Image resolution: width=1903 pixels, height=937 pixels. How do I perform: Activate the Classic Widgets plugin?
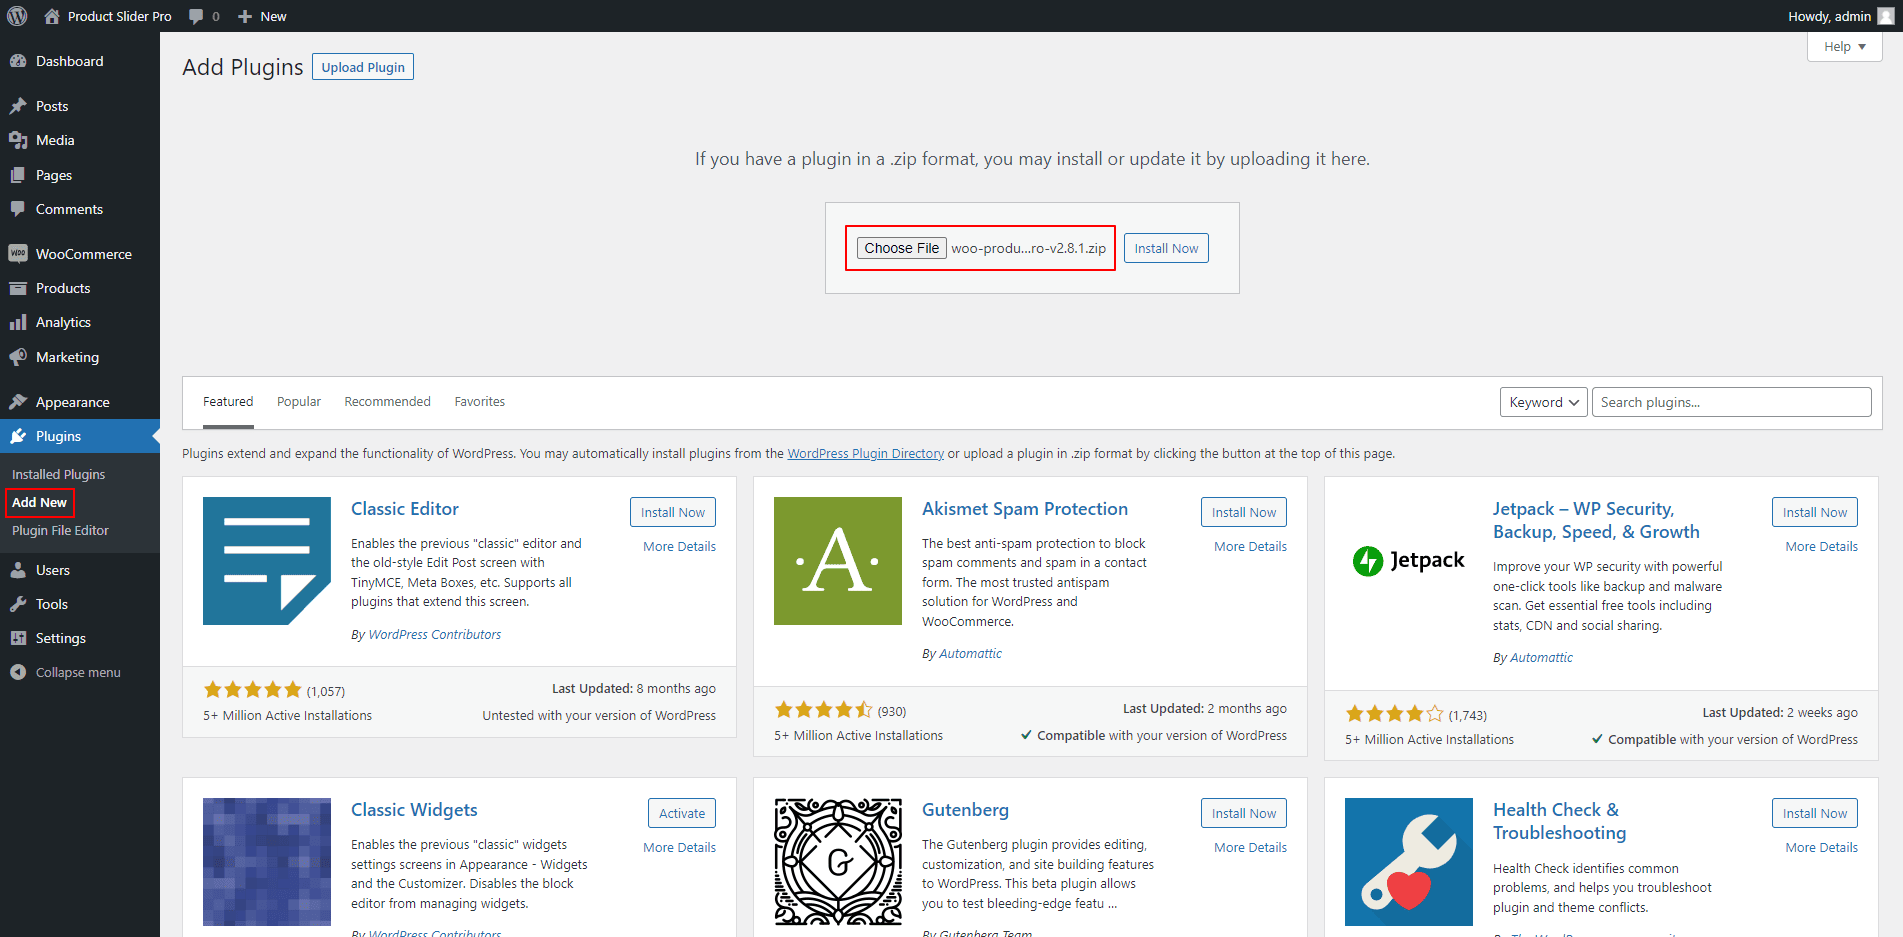coord(681,813)
